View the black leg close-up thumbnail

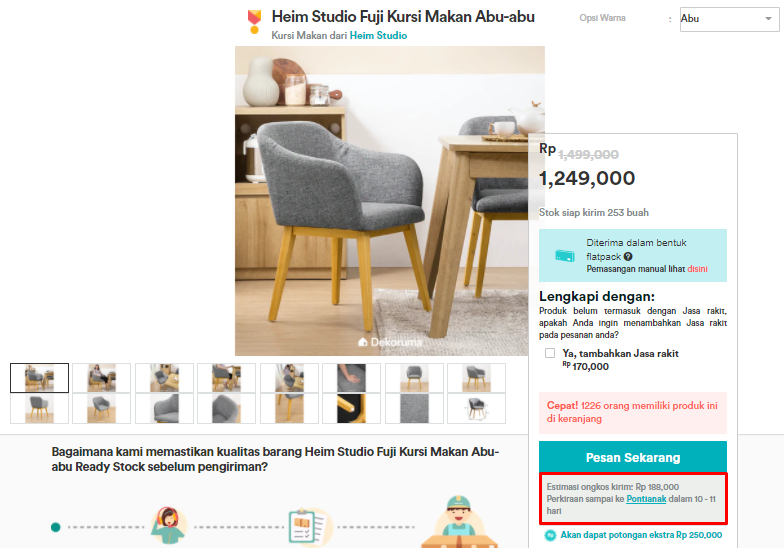(x=352, y=408)
